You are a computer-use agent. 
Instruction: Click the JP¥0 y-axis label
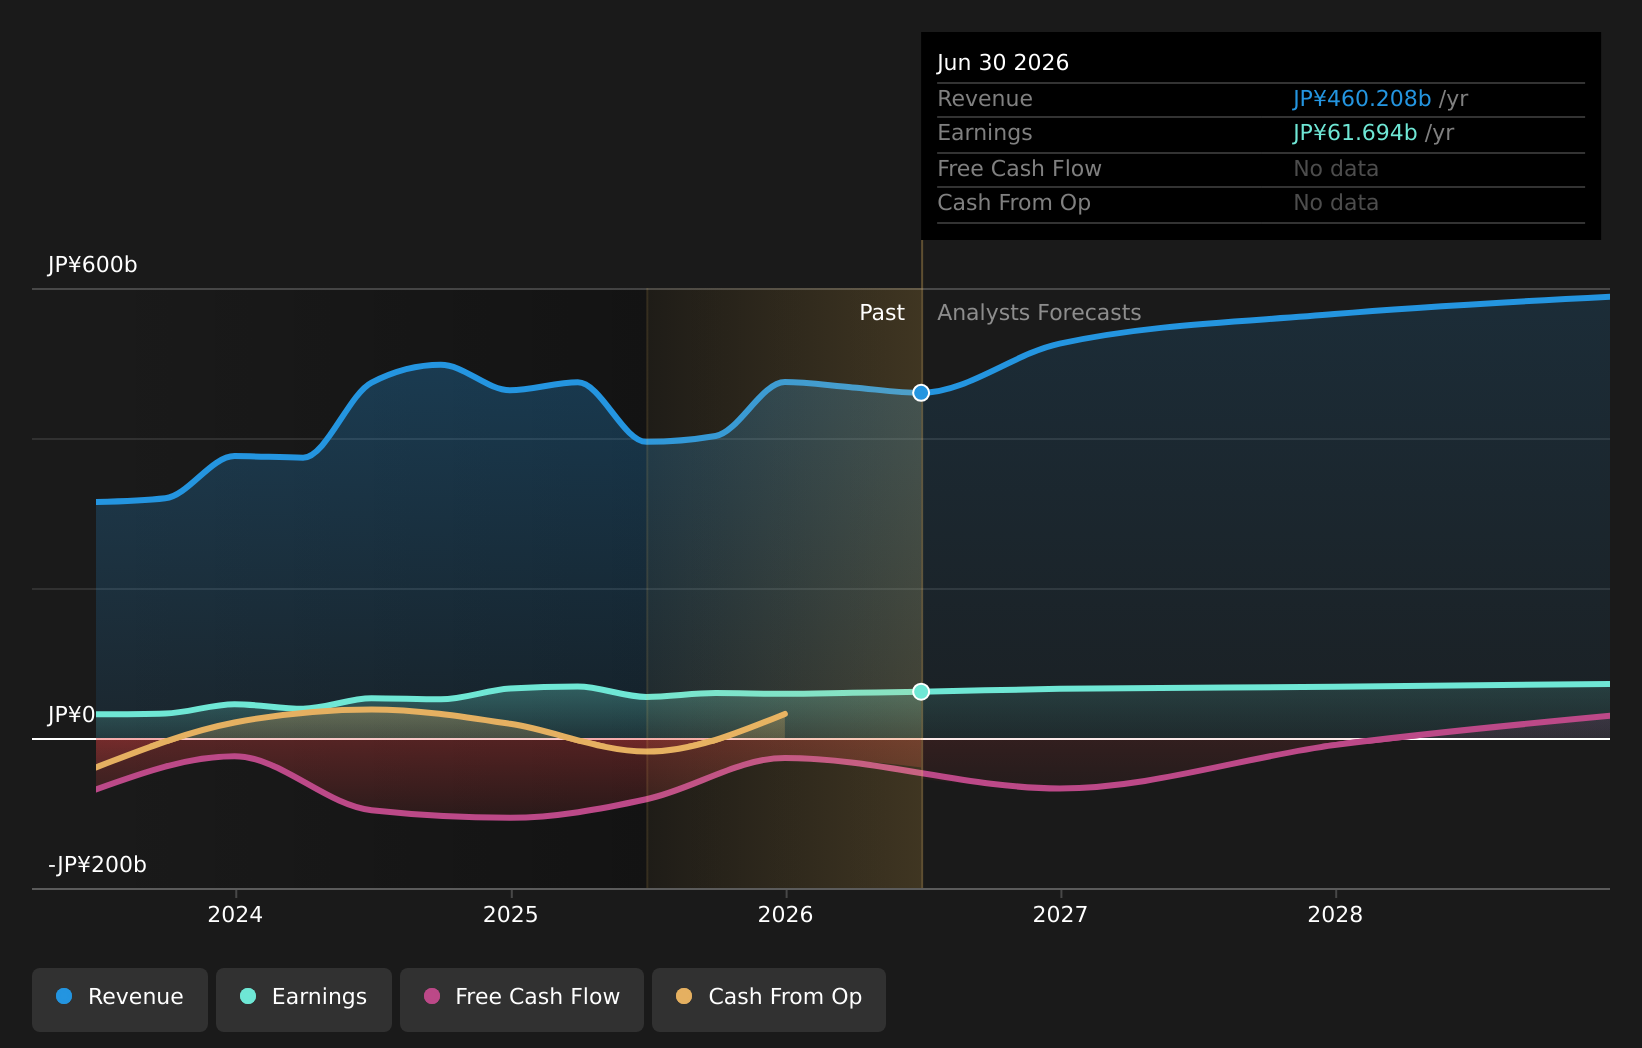pos(72,715)
